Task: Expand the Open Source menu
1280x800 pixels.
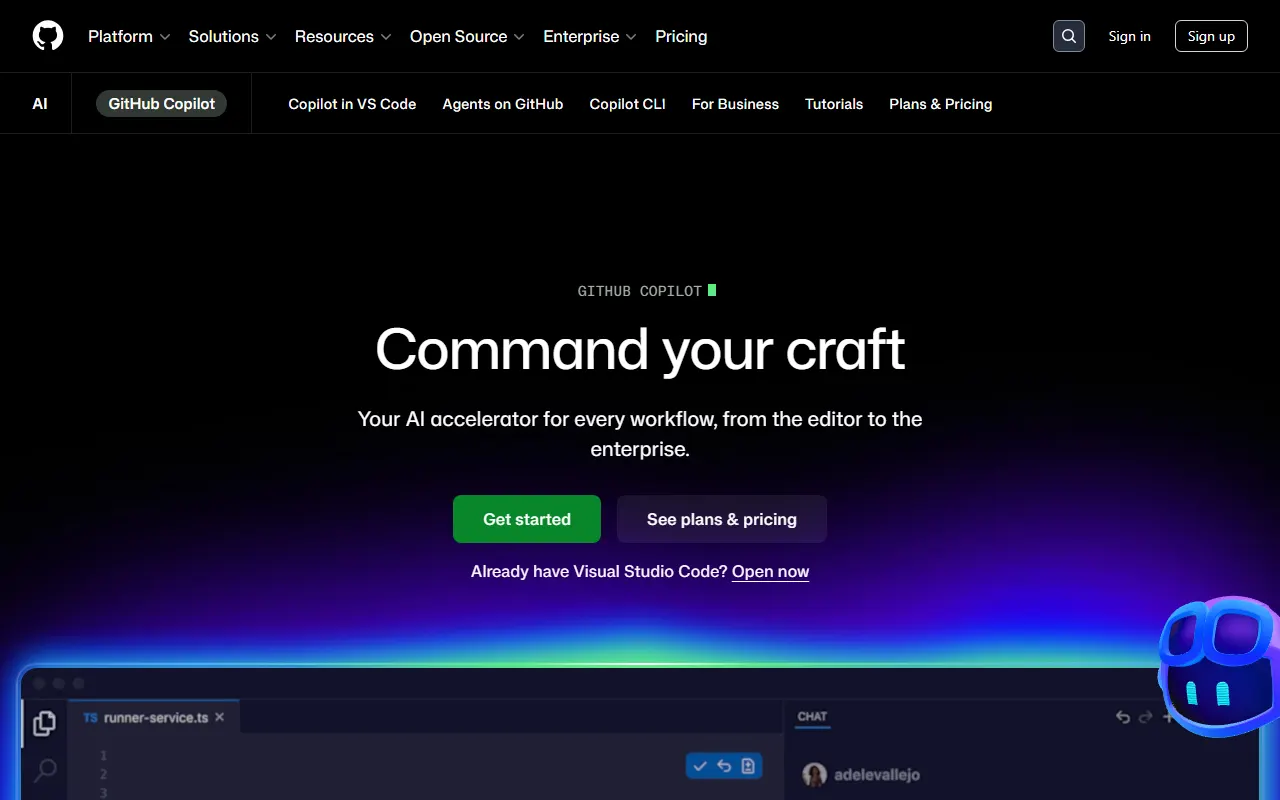Action: 467,36
